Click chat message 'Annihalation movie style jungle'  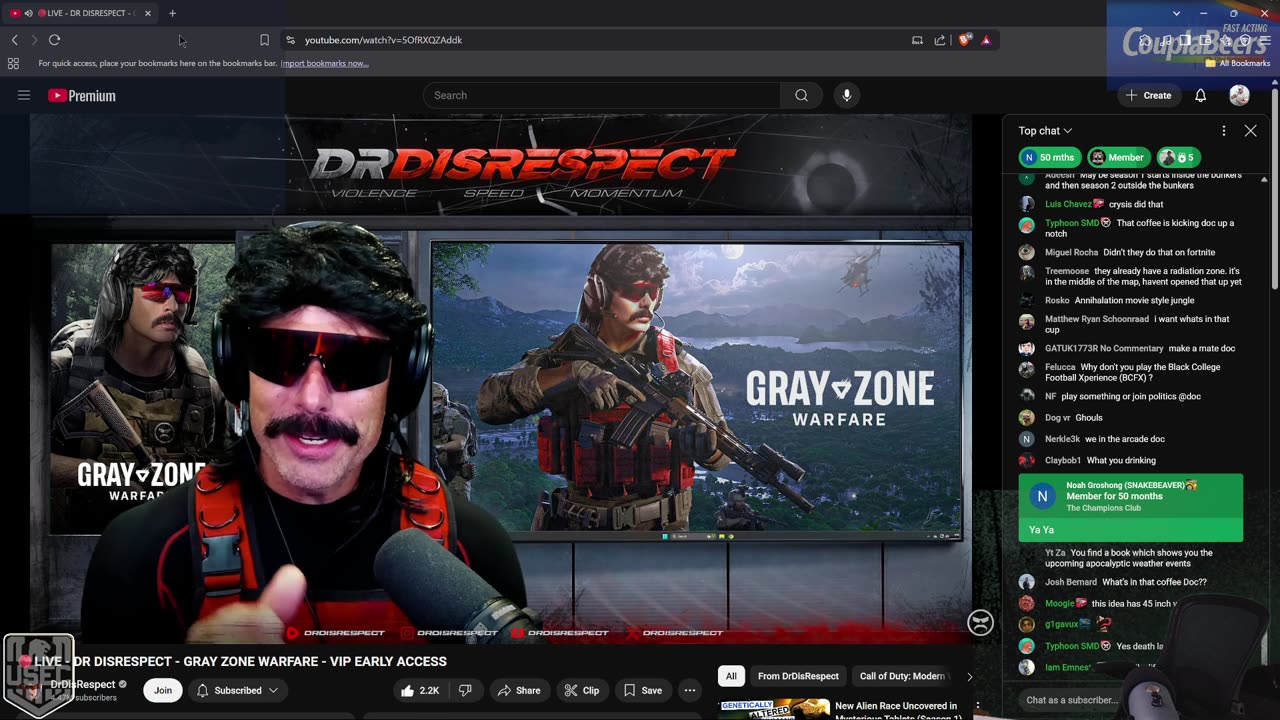1134,300
